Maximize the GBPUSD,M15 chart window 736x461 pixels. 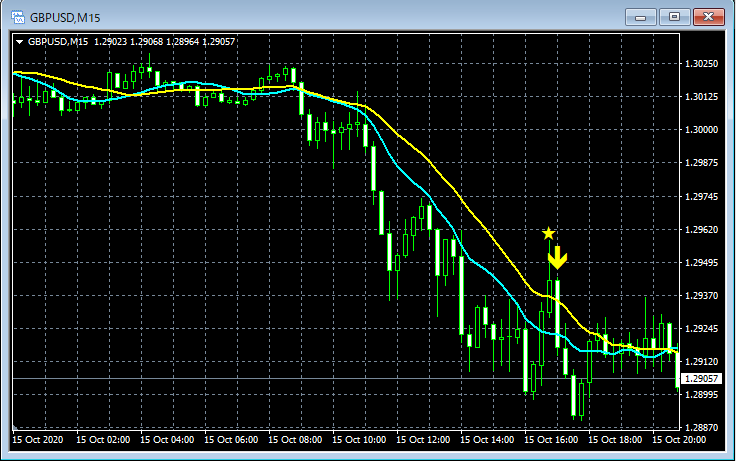(x=674, y=18)
